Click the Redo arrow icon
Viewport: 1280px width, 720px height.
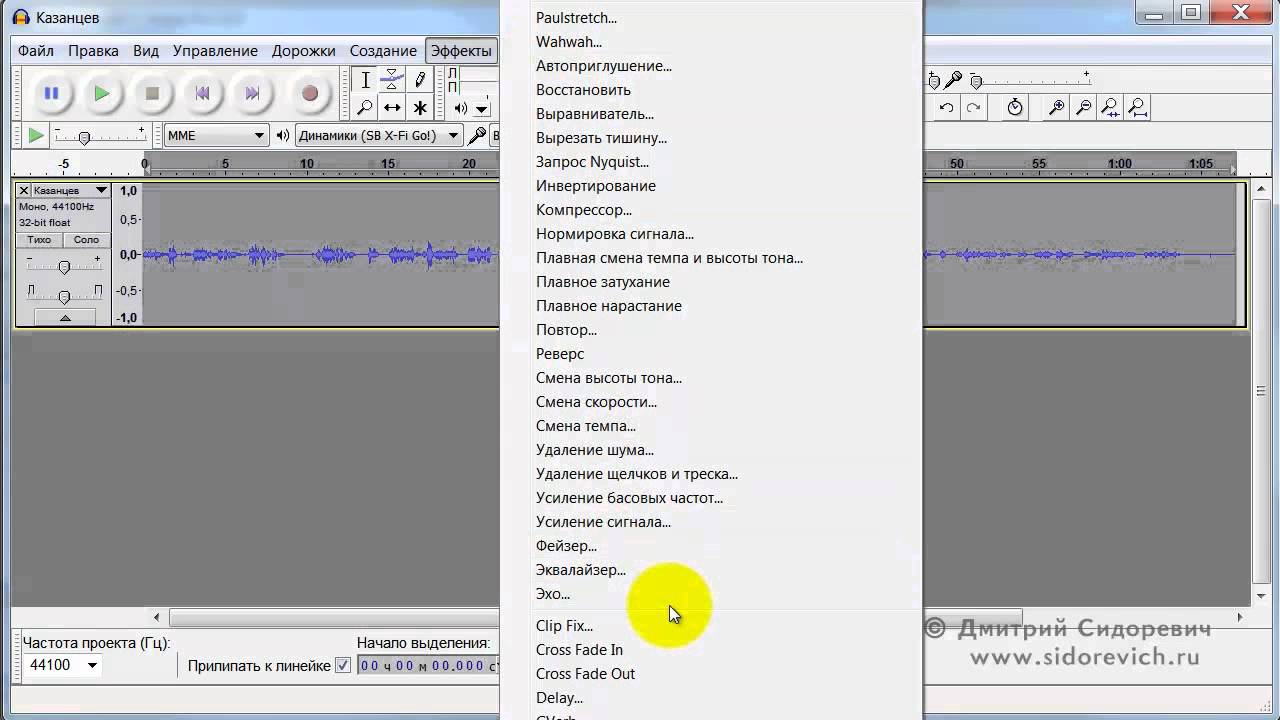point(972,107)
